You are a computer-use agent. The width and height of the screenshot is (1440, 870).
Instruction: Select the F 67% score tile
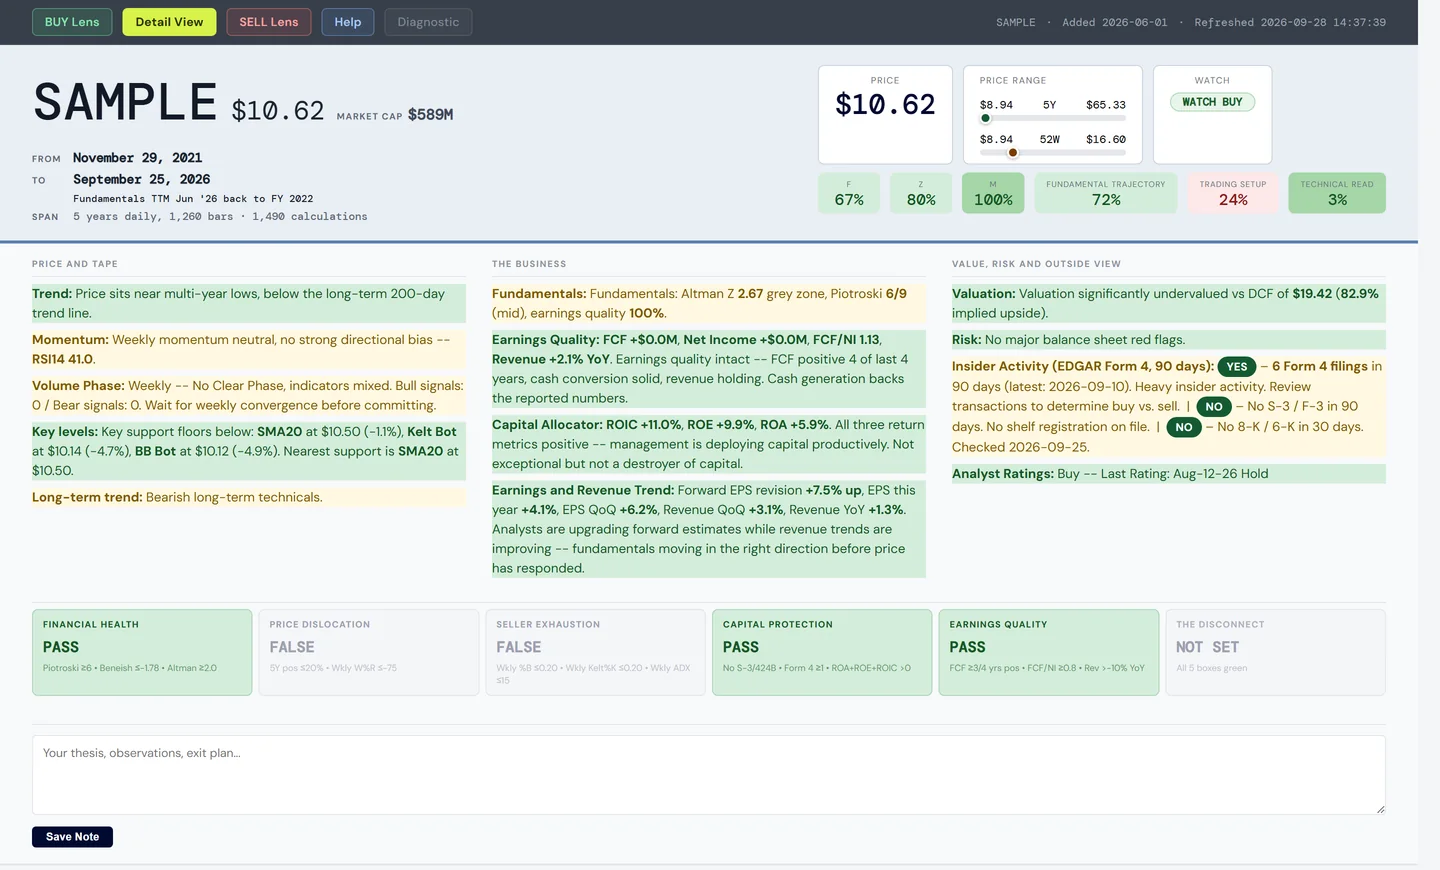[849, 193]
